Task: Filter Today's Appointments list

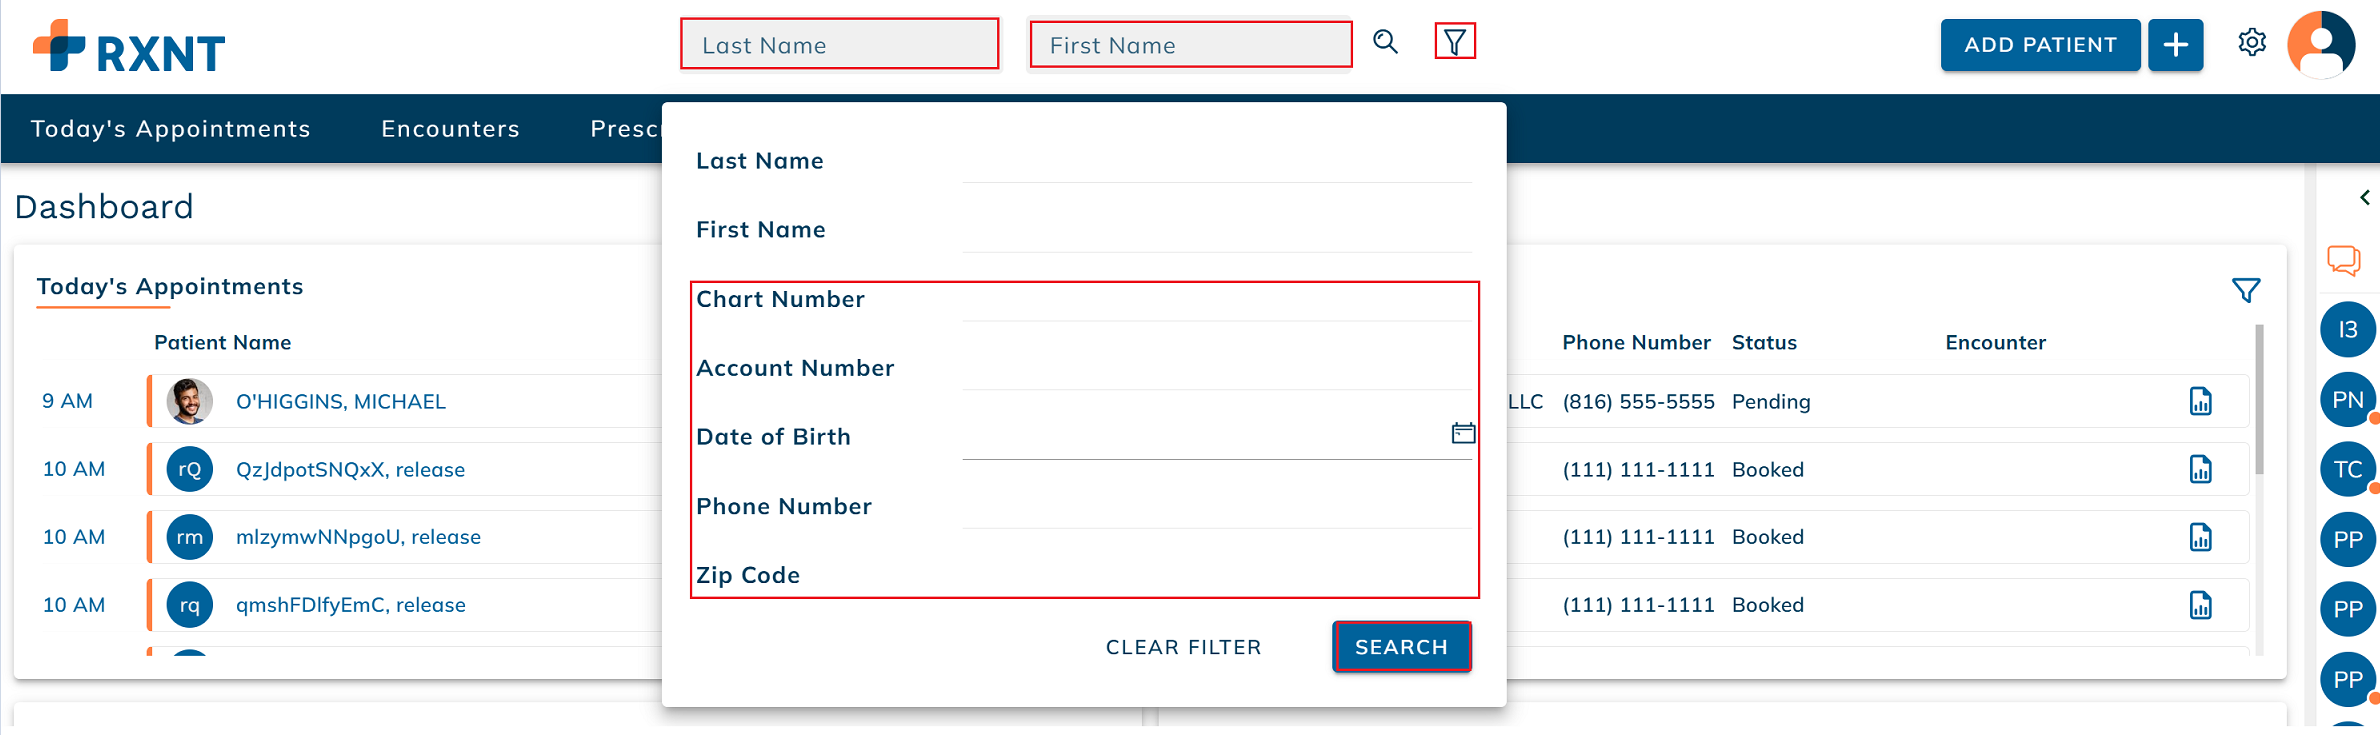Action: [2246, 290]
